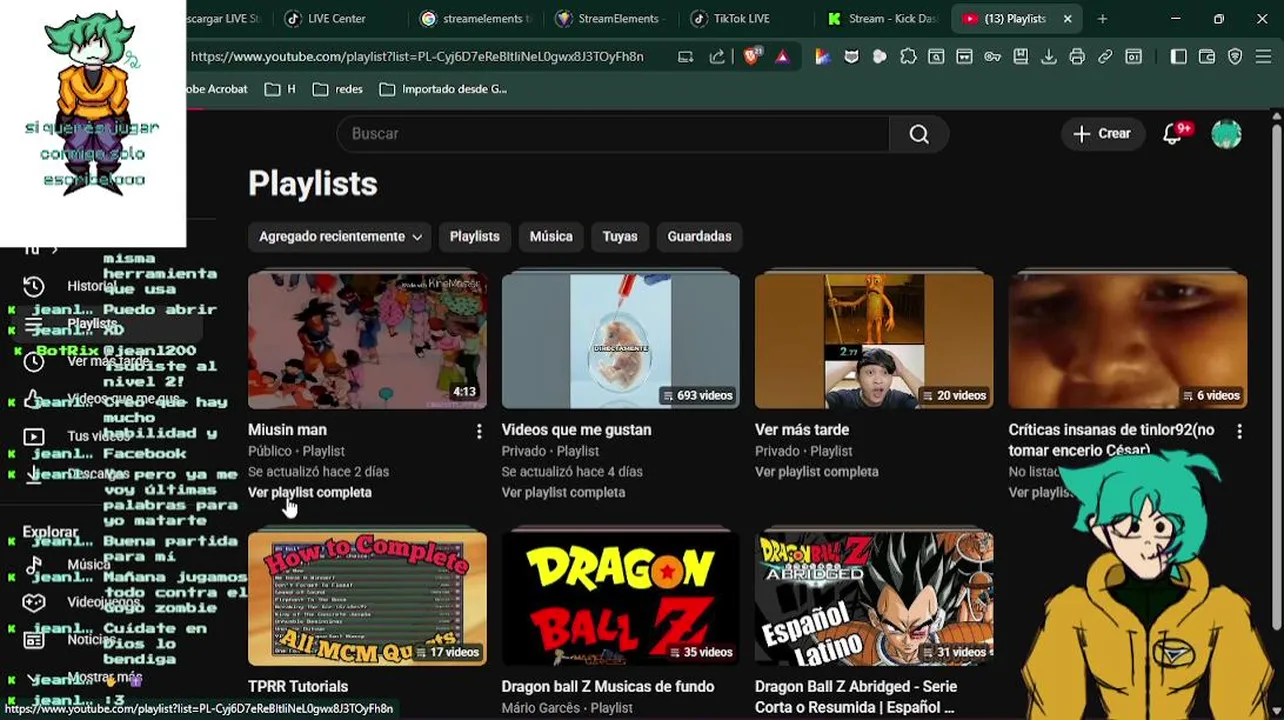The height and width of the screenshot is (720, 1284).
Task: Open Dragon ball Z Musicas de fundo title
Action: pos(608,687)
